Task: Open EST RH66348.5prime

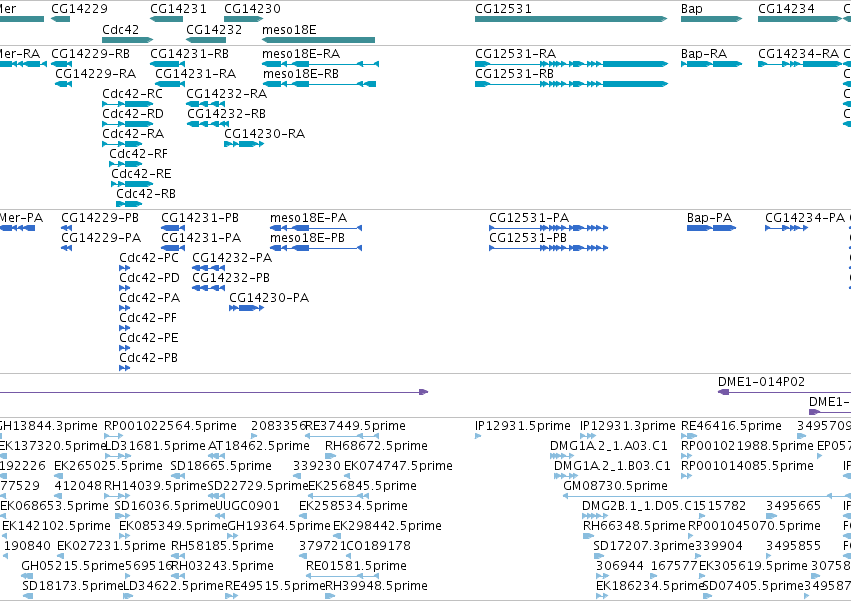Action: 634,526
